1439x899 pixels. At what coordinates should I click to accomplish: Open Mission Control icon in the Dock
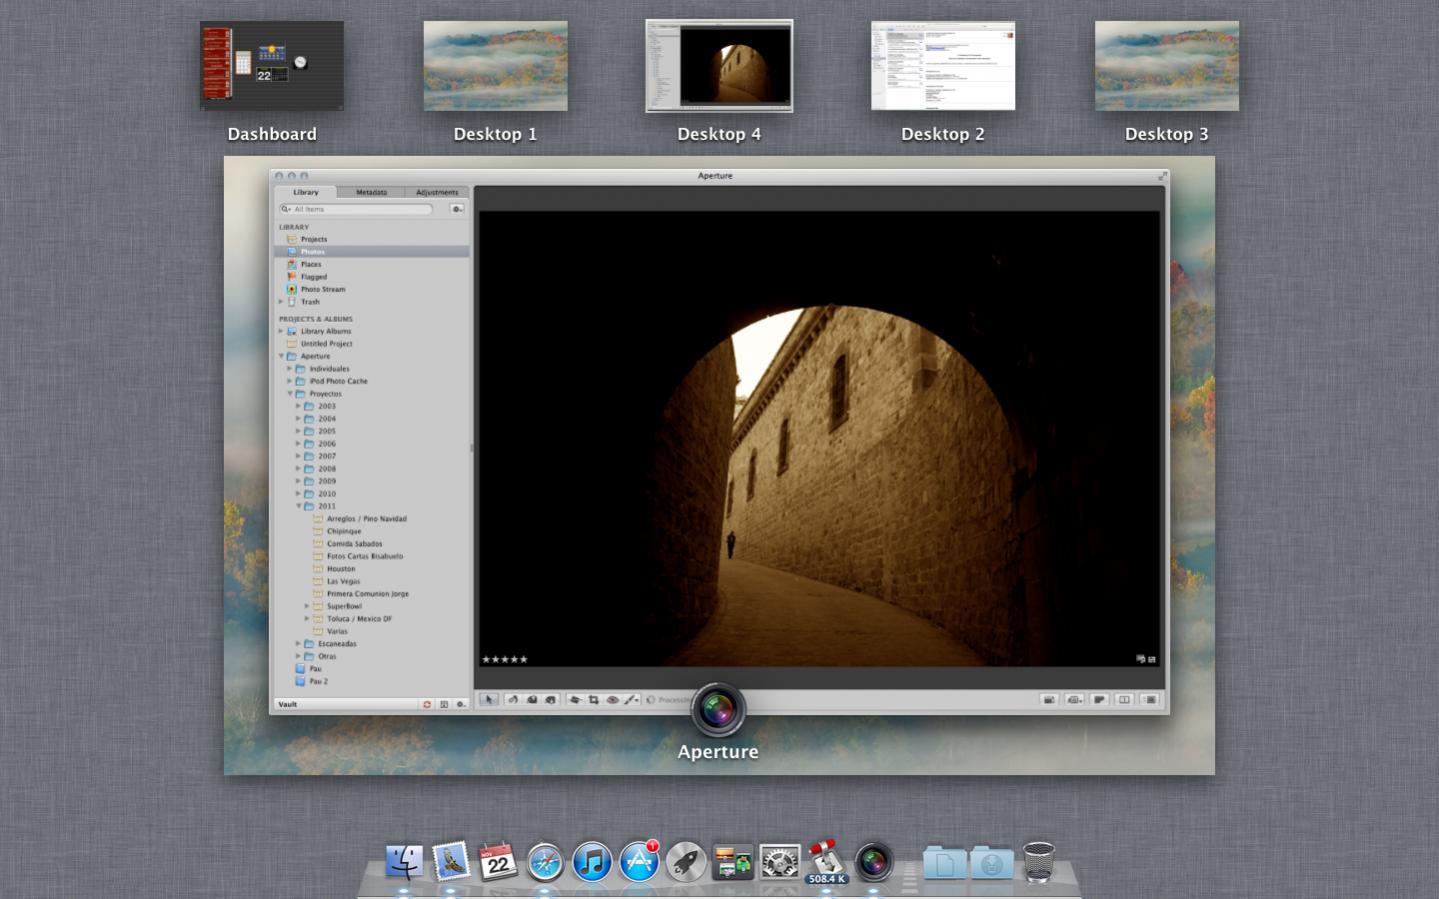point(732,862)
